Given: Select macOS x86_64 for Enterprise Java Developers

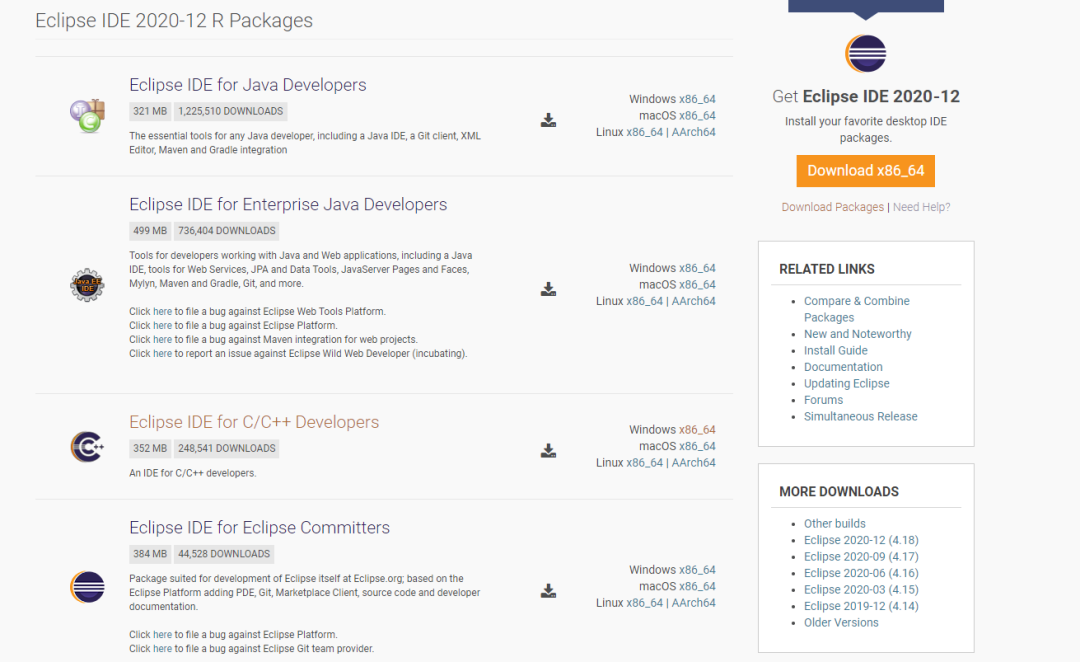Looking at the screenshot, I should tap(697, 285).
